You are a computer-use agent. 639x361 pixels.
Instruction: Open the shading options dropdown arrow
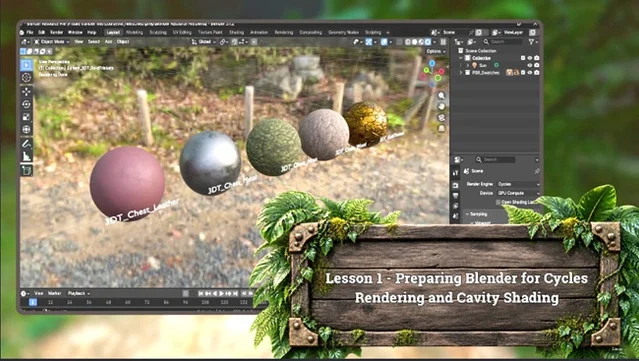pyautogui.click(x=435, y=42)
